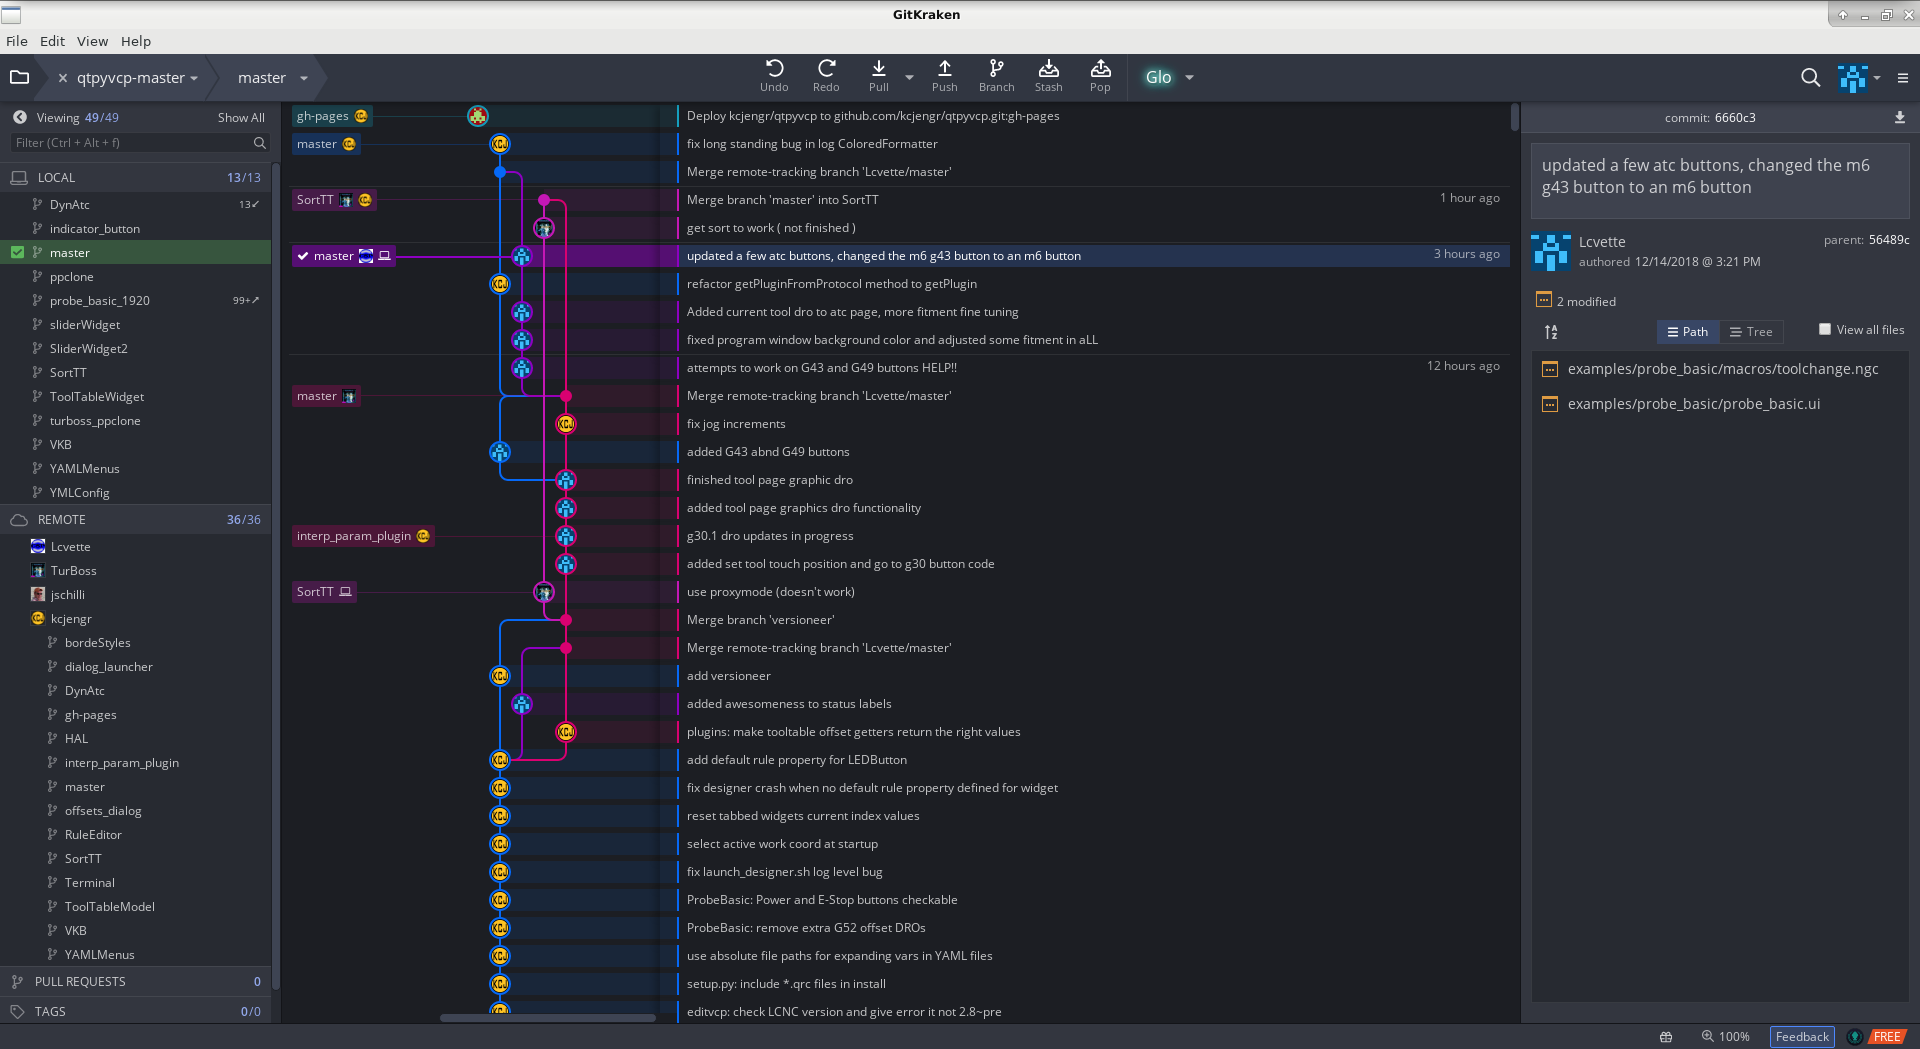Open the File menu
Image resolution: width=1920 pixels, height=1049 pixels.
(x=17, y=41)
